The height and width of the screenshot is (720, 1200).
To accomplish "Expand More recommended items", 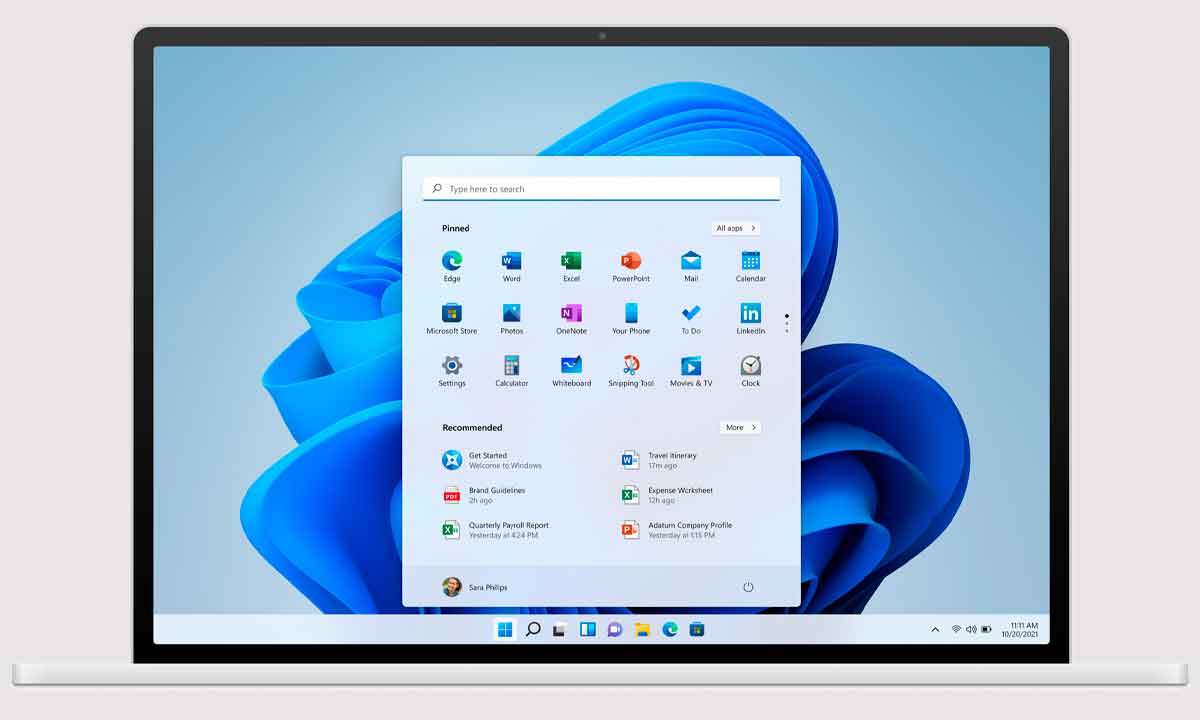I will point(739,427).
